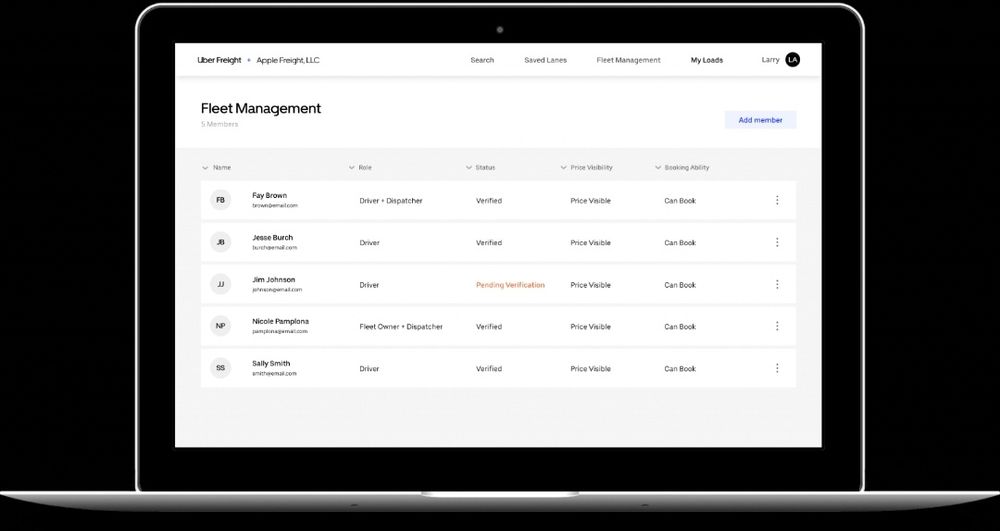Click Jim Johnson's email address
1000x531 pixels.
(277, 289)
